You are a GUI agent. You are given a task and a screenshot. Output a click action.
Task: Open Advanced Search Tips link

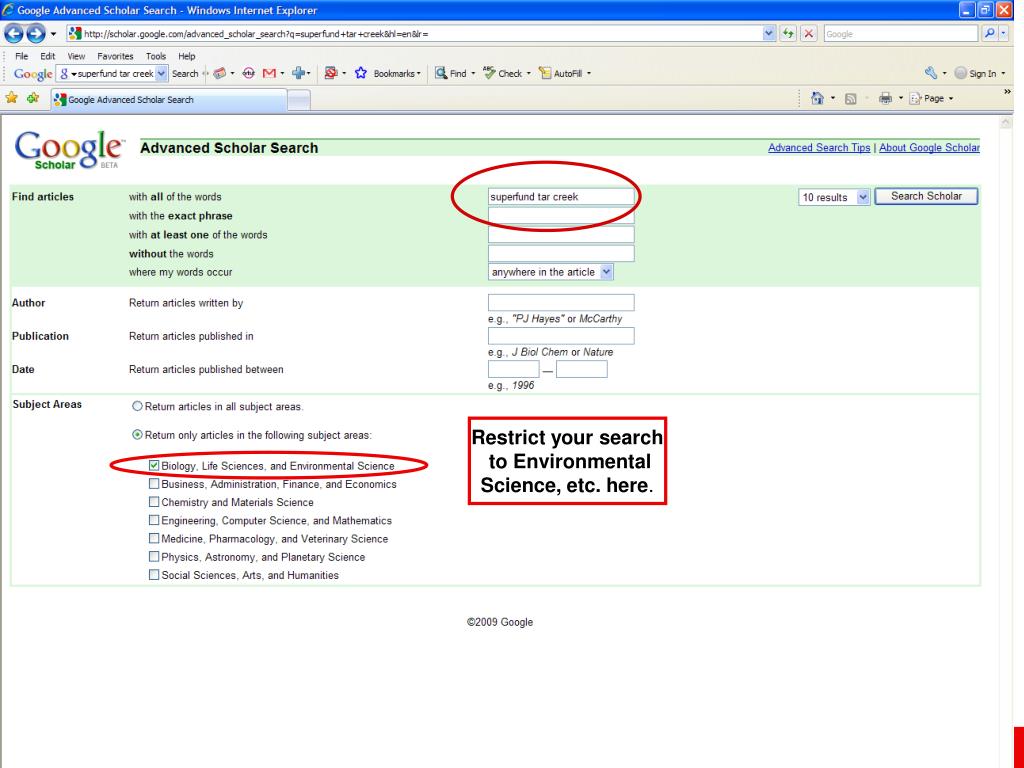point(819,148)
